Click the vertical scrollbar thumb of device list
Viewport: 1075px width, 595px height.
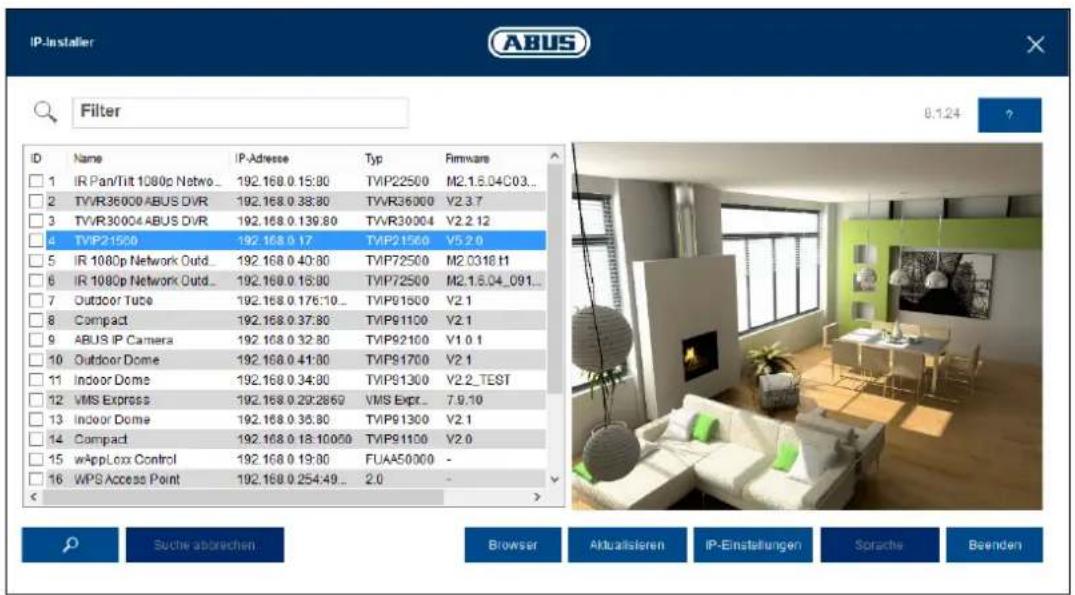(x=555, y=281)
